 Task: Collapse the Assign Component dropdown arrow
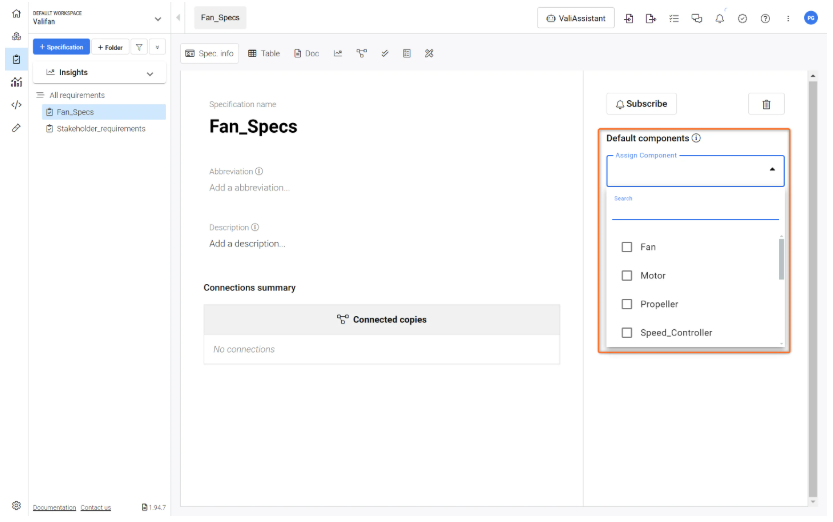click(x=771, y=171)
